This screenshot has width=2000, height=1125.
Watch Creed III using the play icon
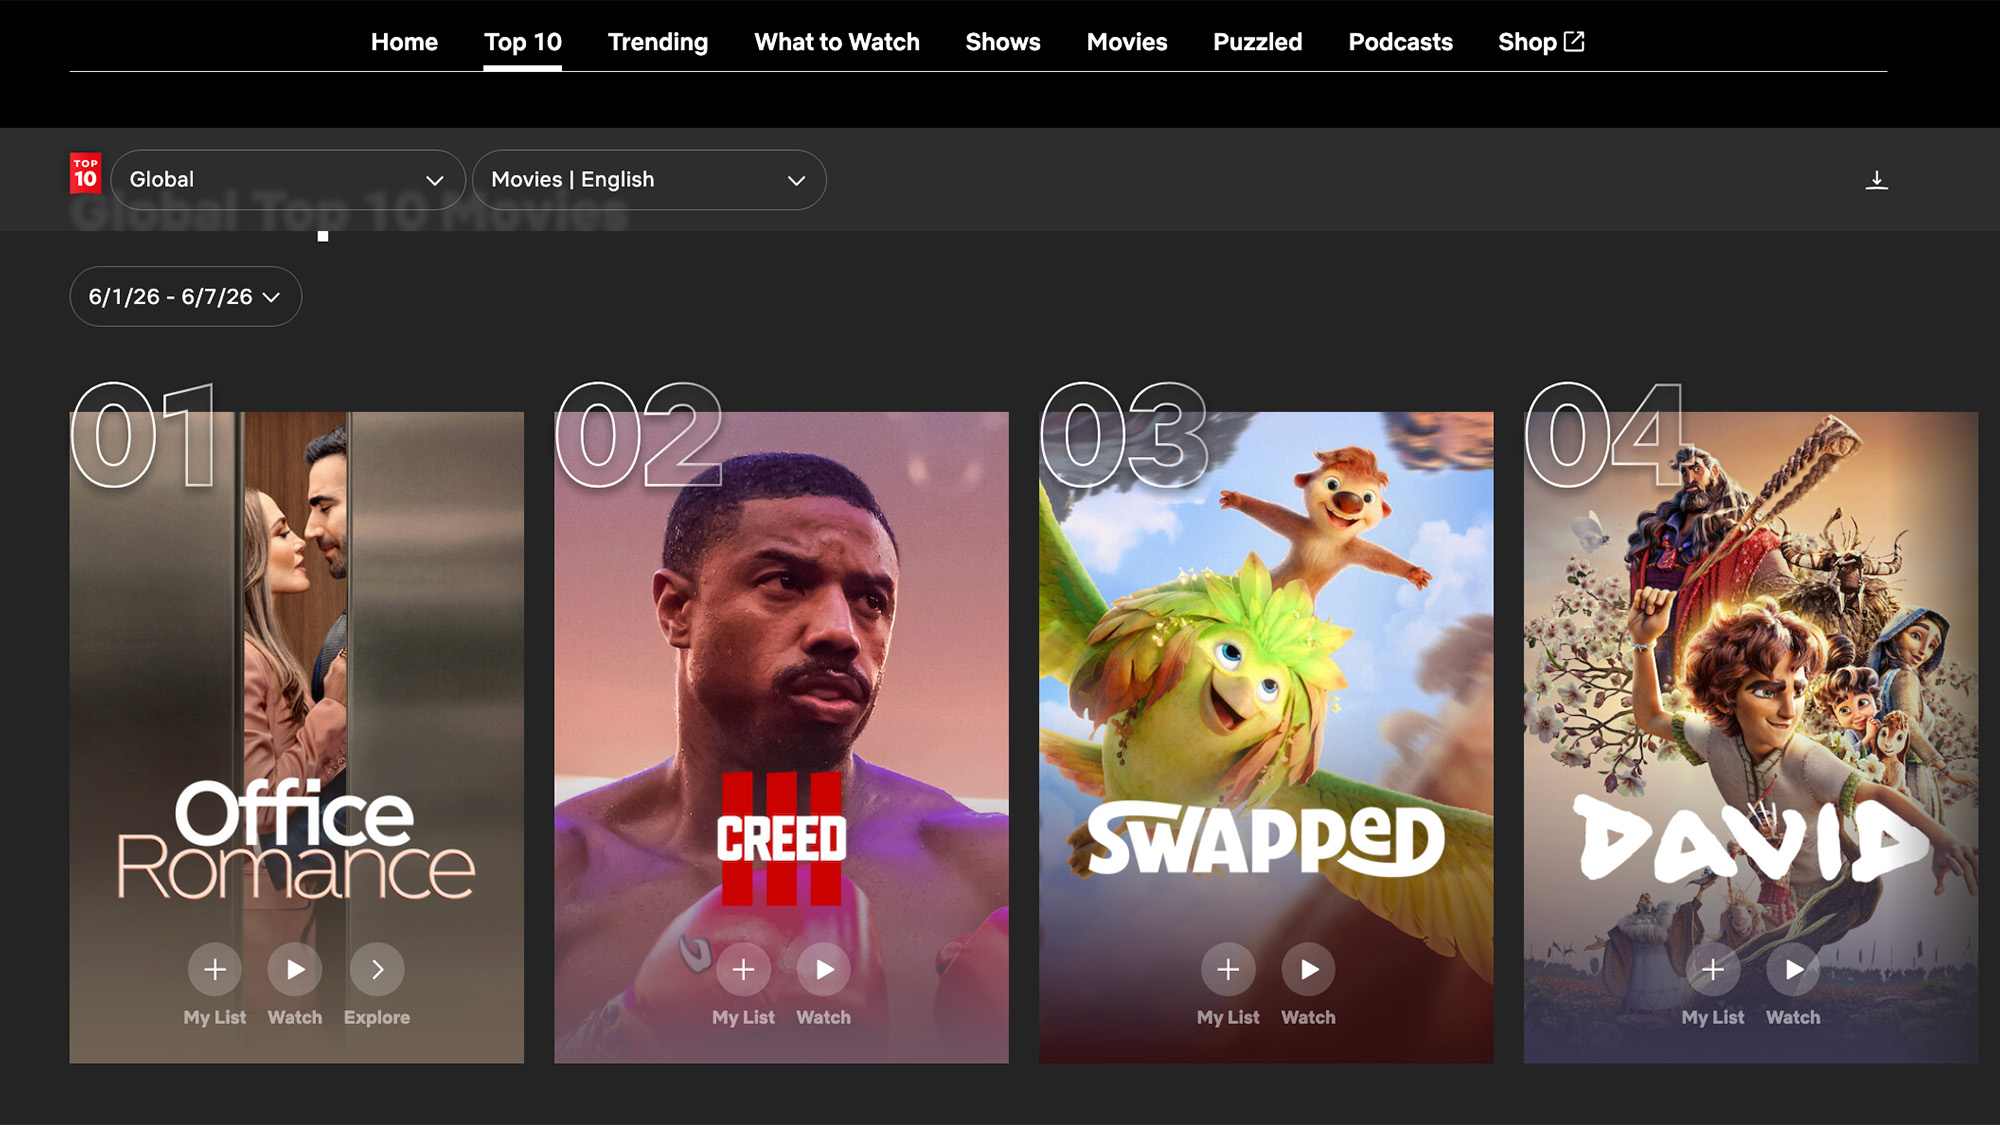[824, 969]
